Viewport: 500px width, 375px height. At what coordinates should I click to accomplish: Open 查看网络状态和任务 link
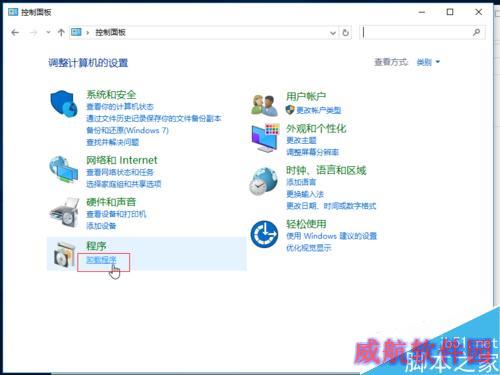120,172
